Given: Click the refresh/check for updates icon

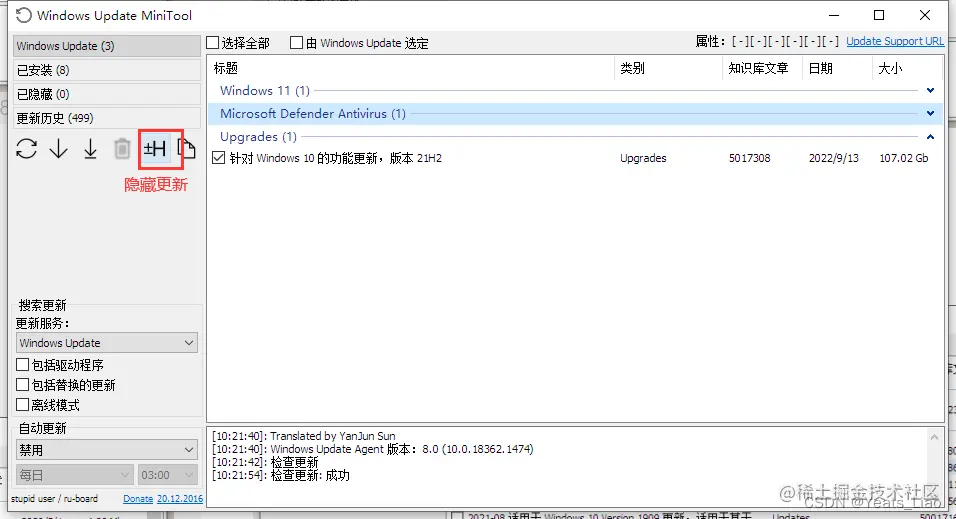Looking at the screenshot, I should [26, 149].
